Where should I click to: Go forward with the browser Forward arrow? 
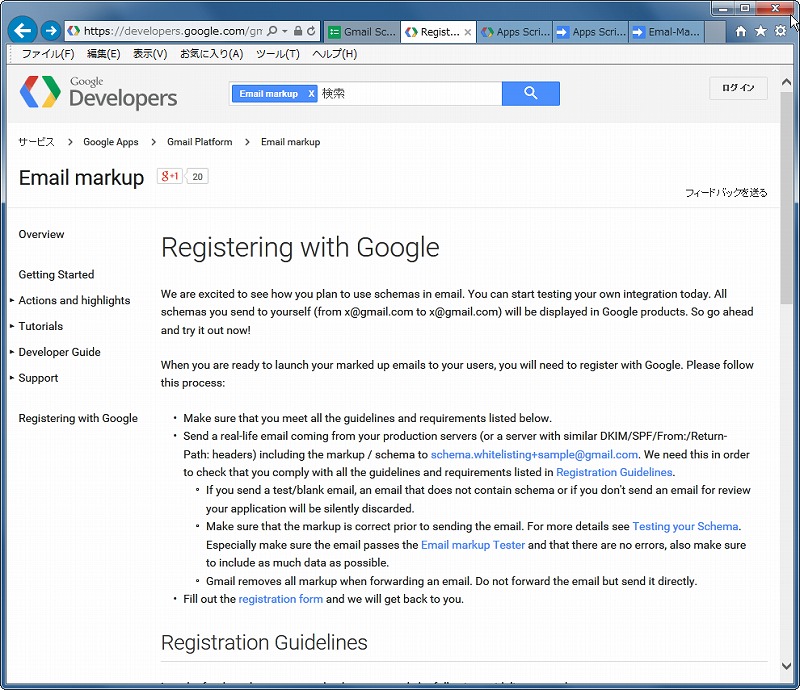click(x=51, y=31)
